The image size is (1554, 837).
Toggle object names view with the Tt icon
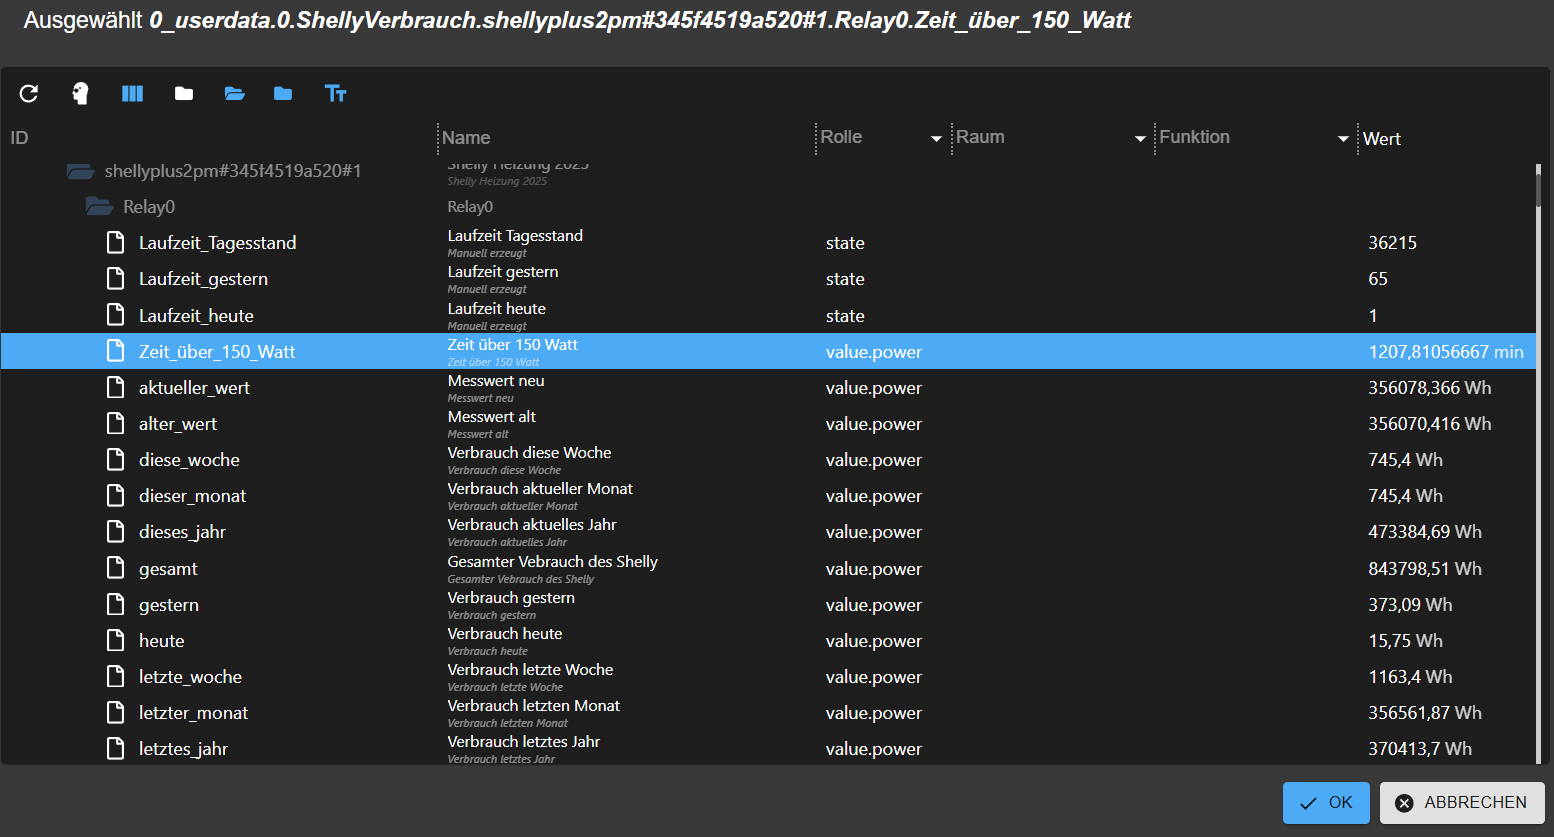click(x=335, y=93)
